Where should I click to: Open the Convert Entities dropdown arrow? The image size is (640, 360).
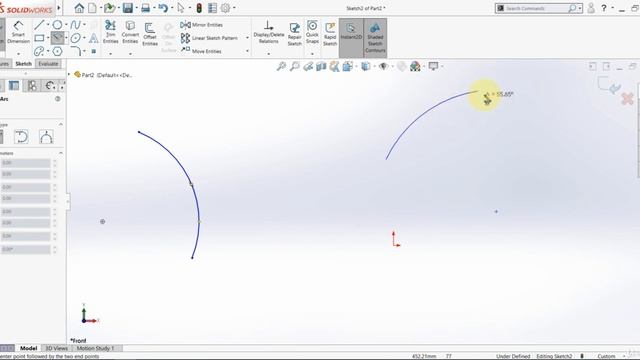pyautogui.click(x=130, y=53)
